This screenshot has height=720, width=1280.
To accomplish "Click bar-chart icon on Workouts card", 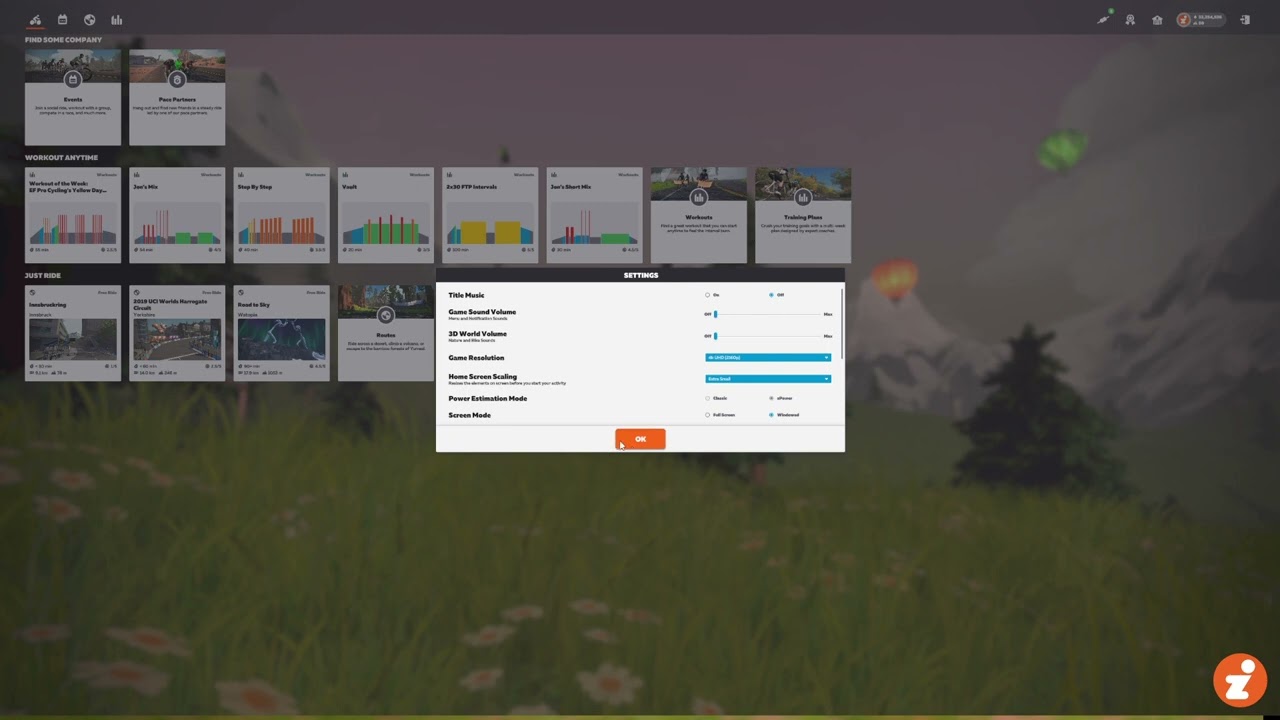I will click(699, 198).
